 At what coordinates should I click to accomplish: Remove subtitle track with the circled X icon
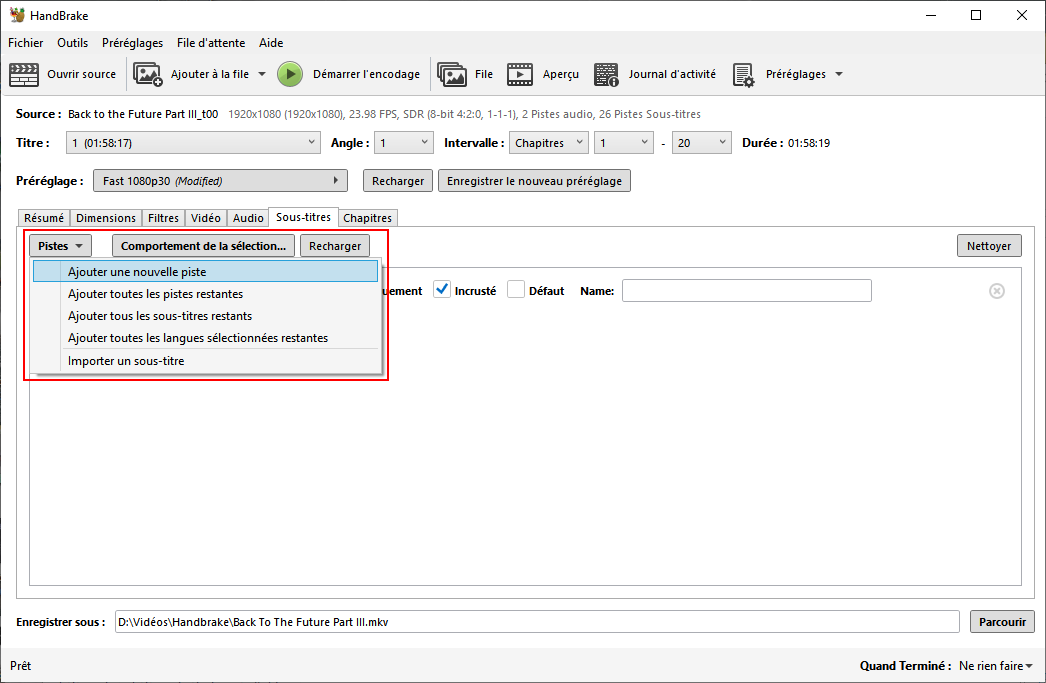pos(996,291)
